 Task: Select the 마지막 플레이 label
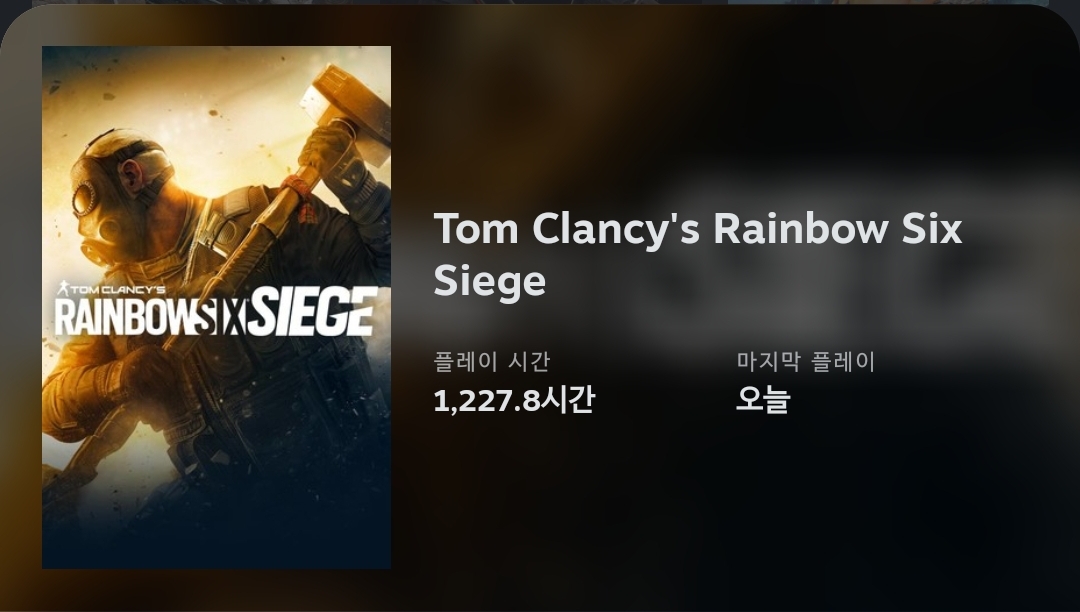(805, 361)
